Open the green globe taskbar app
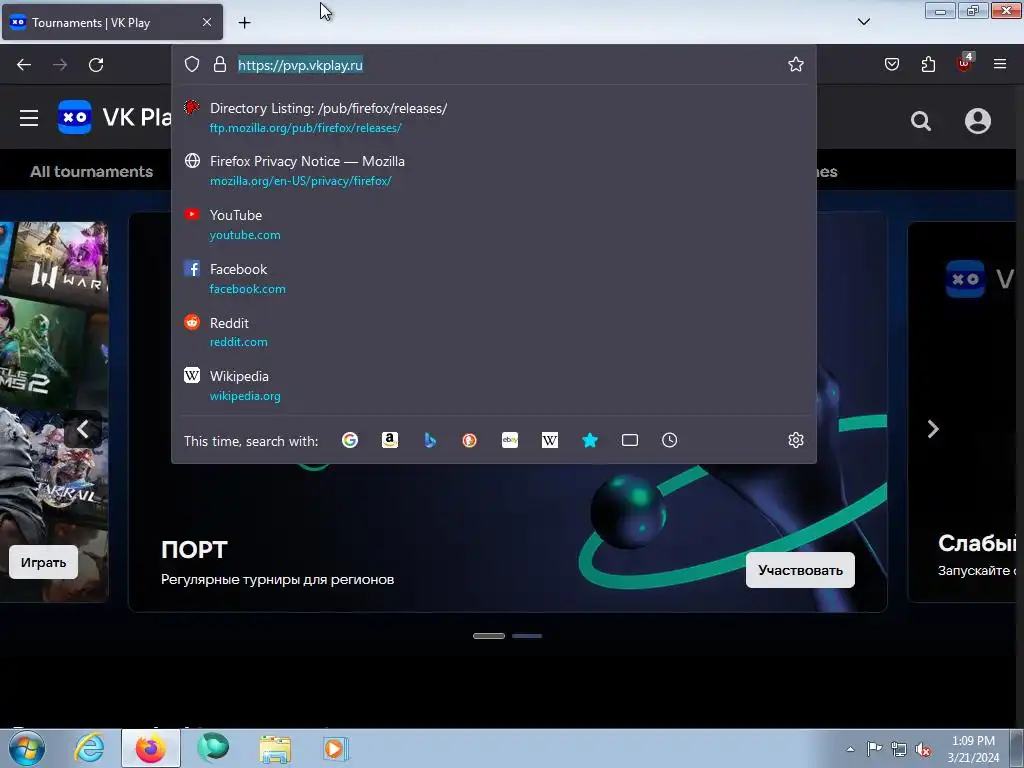Image resolution: width=1024 pixels, height=768 pixels. point(213,748)
